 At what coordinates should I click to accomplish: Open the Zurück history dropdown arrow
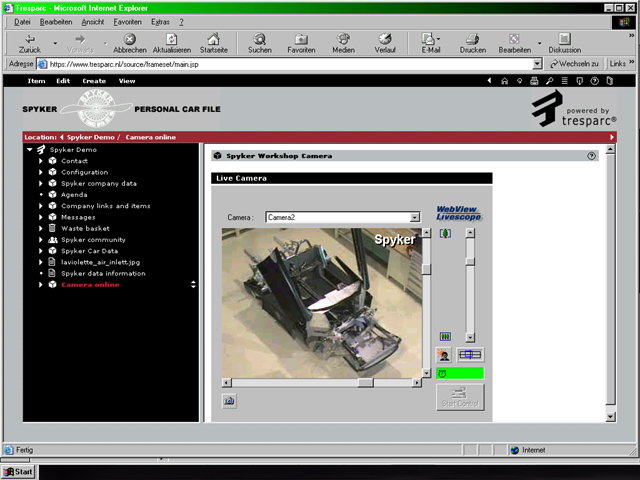click(55, 43)
